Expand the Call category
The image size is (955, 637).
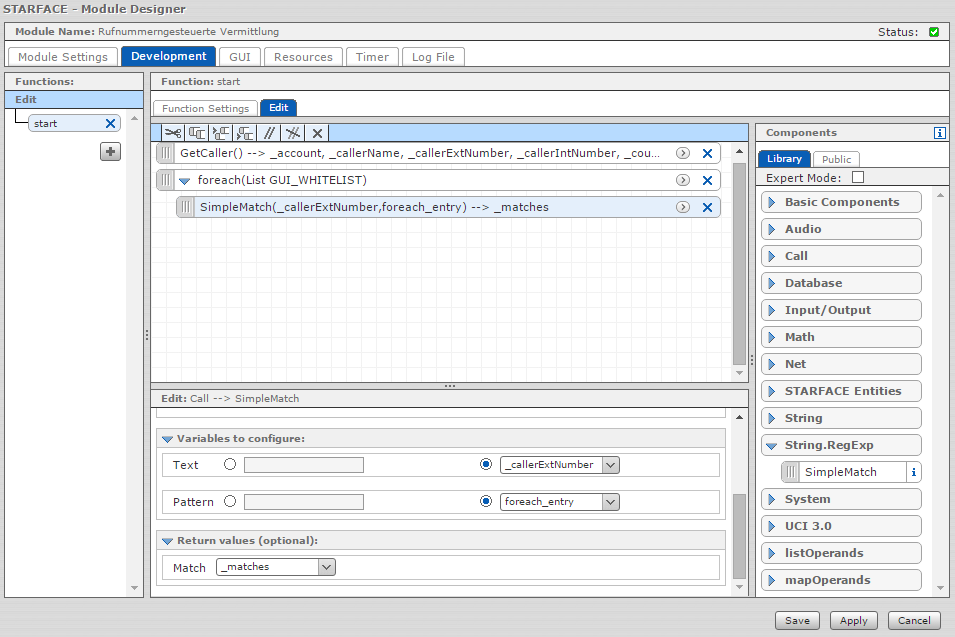[x=841, y=256]
